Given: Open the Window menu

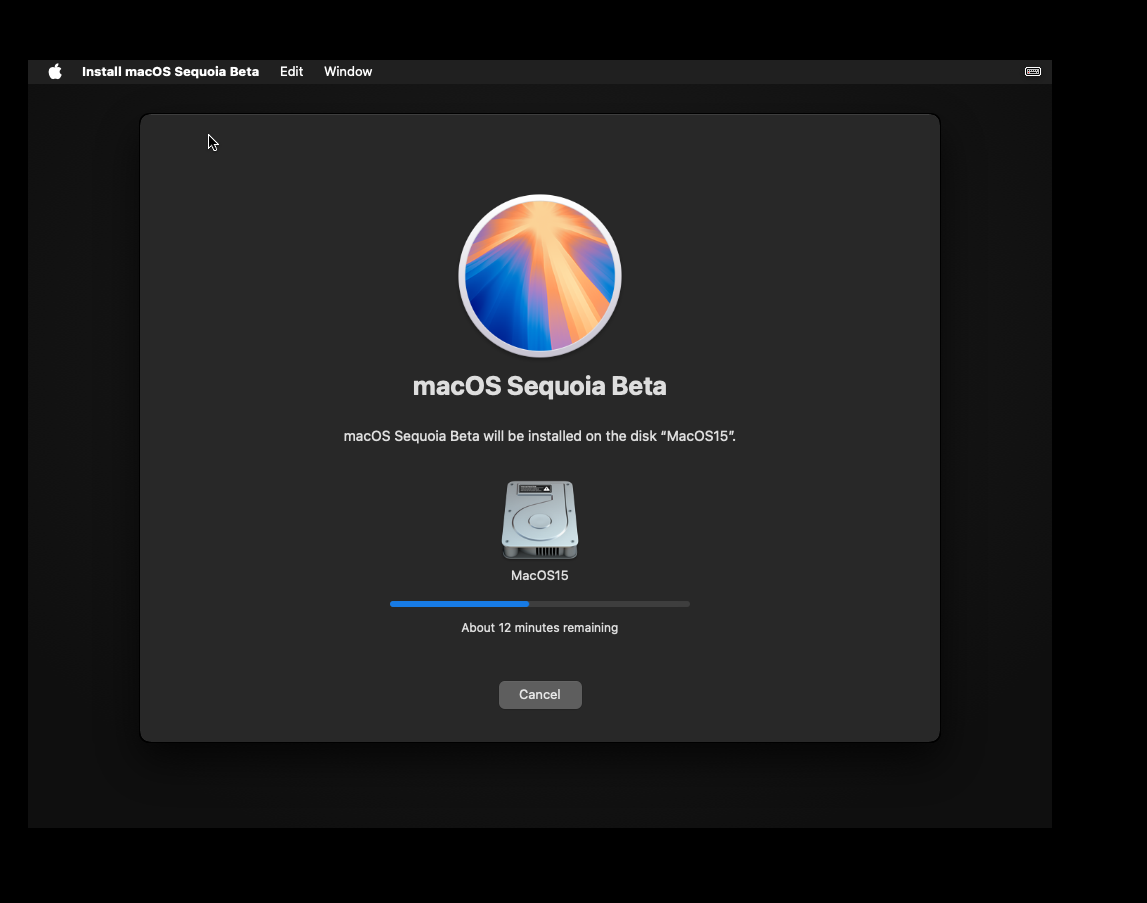Looking at the screenshot, I should 348,72.
